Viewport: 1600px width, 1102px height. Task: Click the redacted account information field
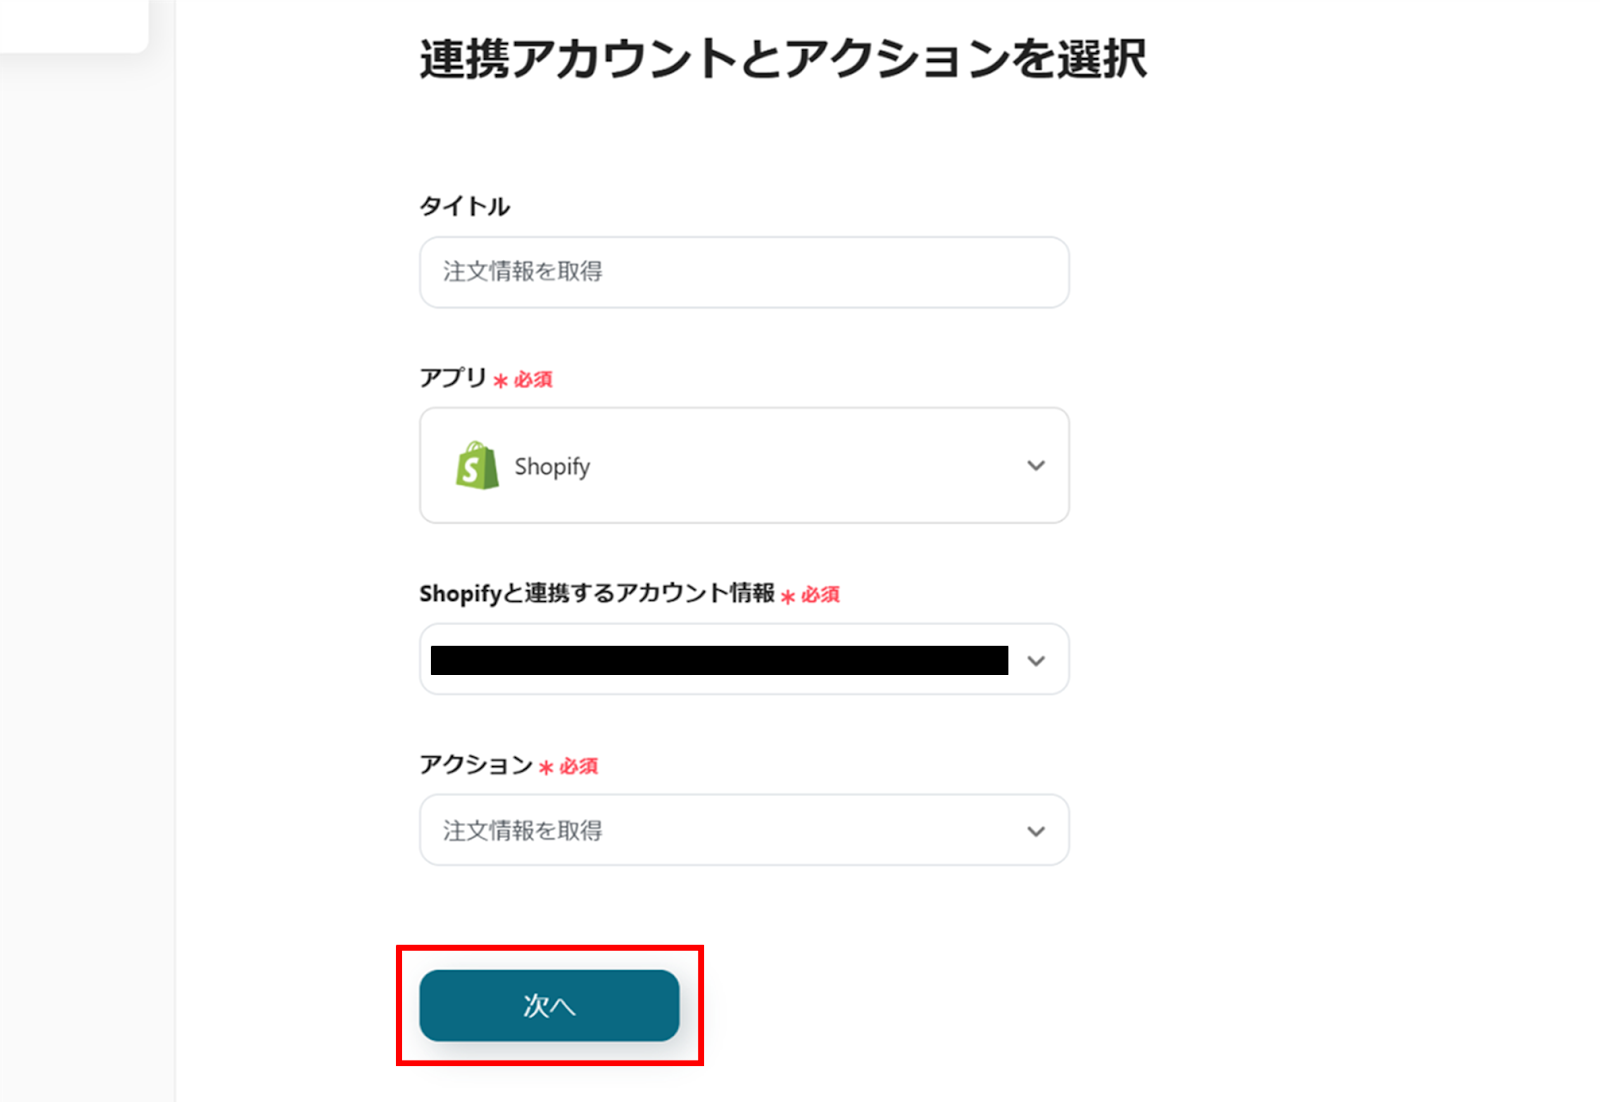point(718,661)
